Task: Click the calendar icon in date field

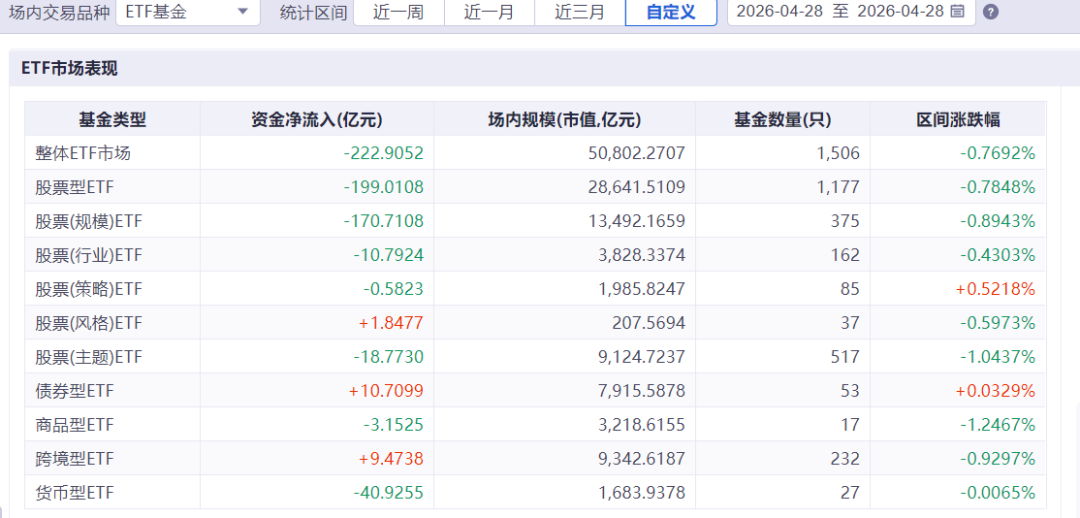Action: pyautogui.click(x=957, y=12)
